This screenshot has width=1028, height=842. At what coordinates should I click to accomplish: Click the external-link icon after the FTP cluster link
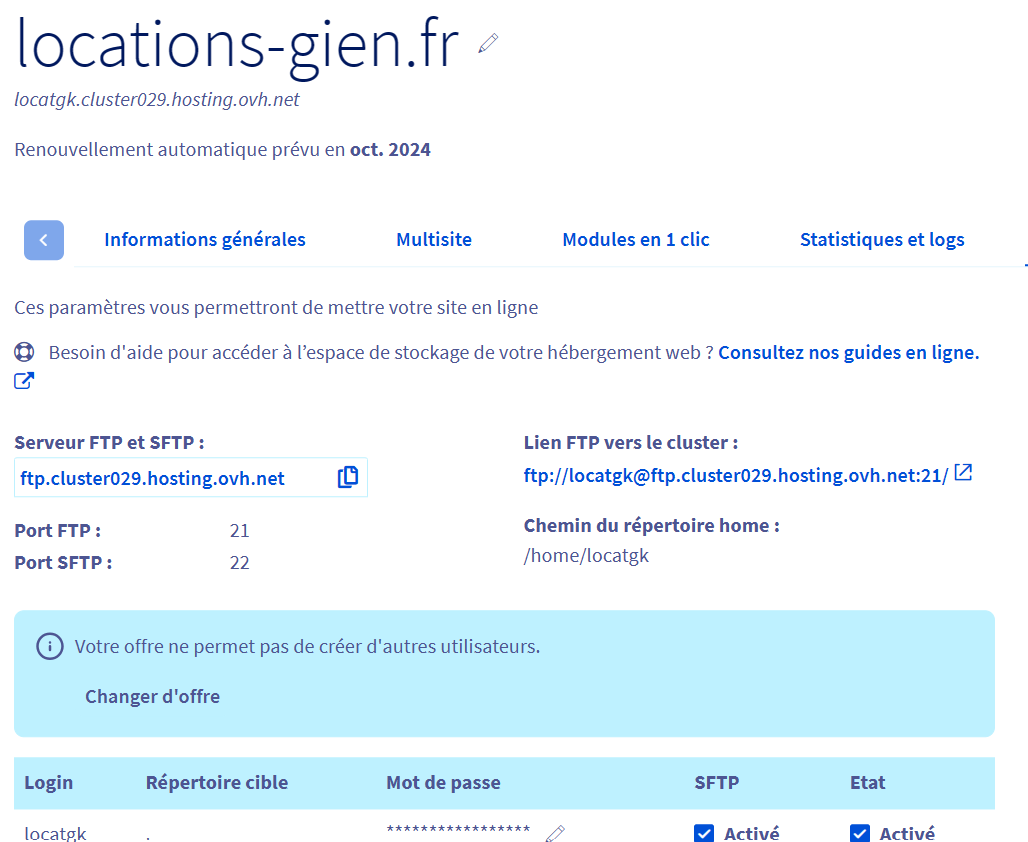pos(962,472)
